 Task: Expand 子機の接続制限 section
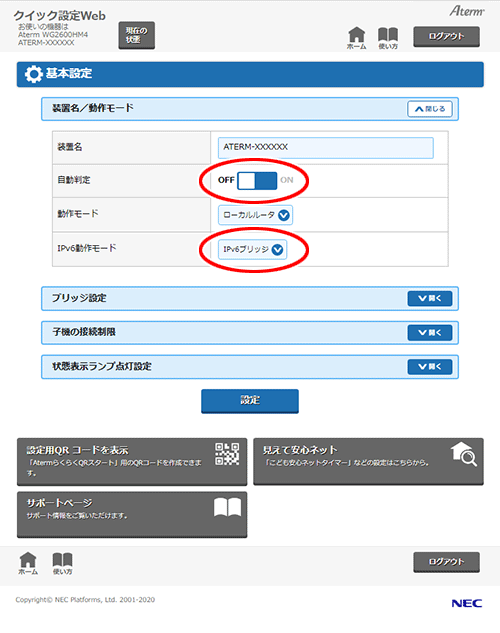pos(430,333)
